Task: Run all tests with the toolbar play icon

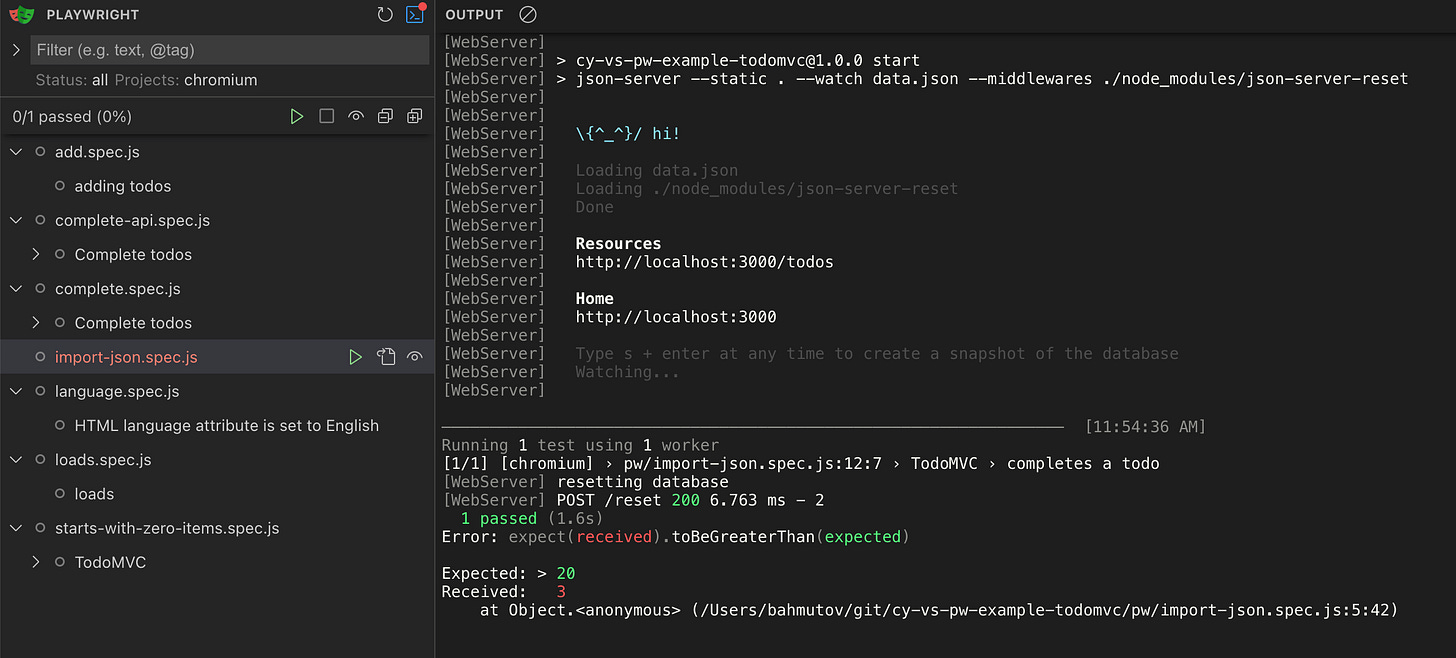Action: point(297,117)
